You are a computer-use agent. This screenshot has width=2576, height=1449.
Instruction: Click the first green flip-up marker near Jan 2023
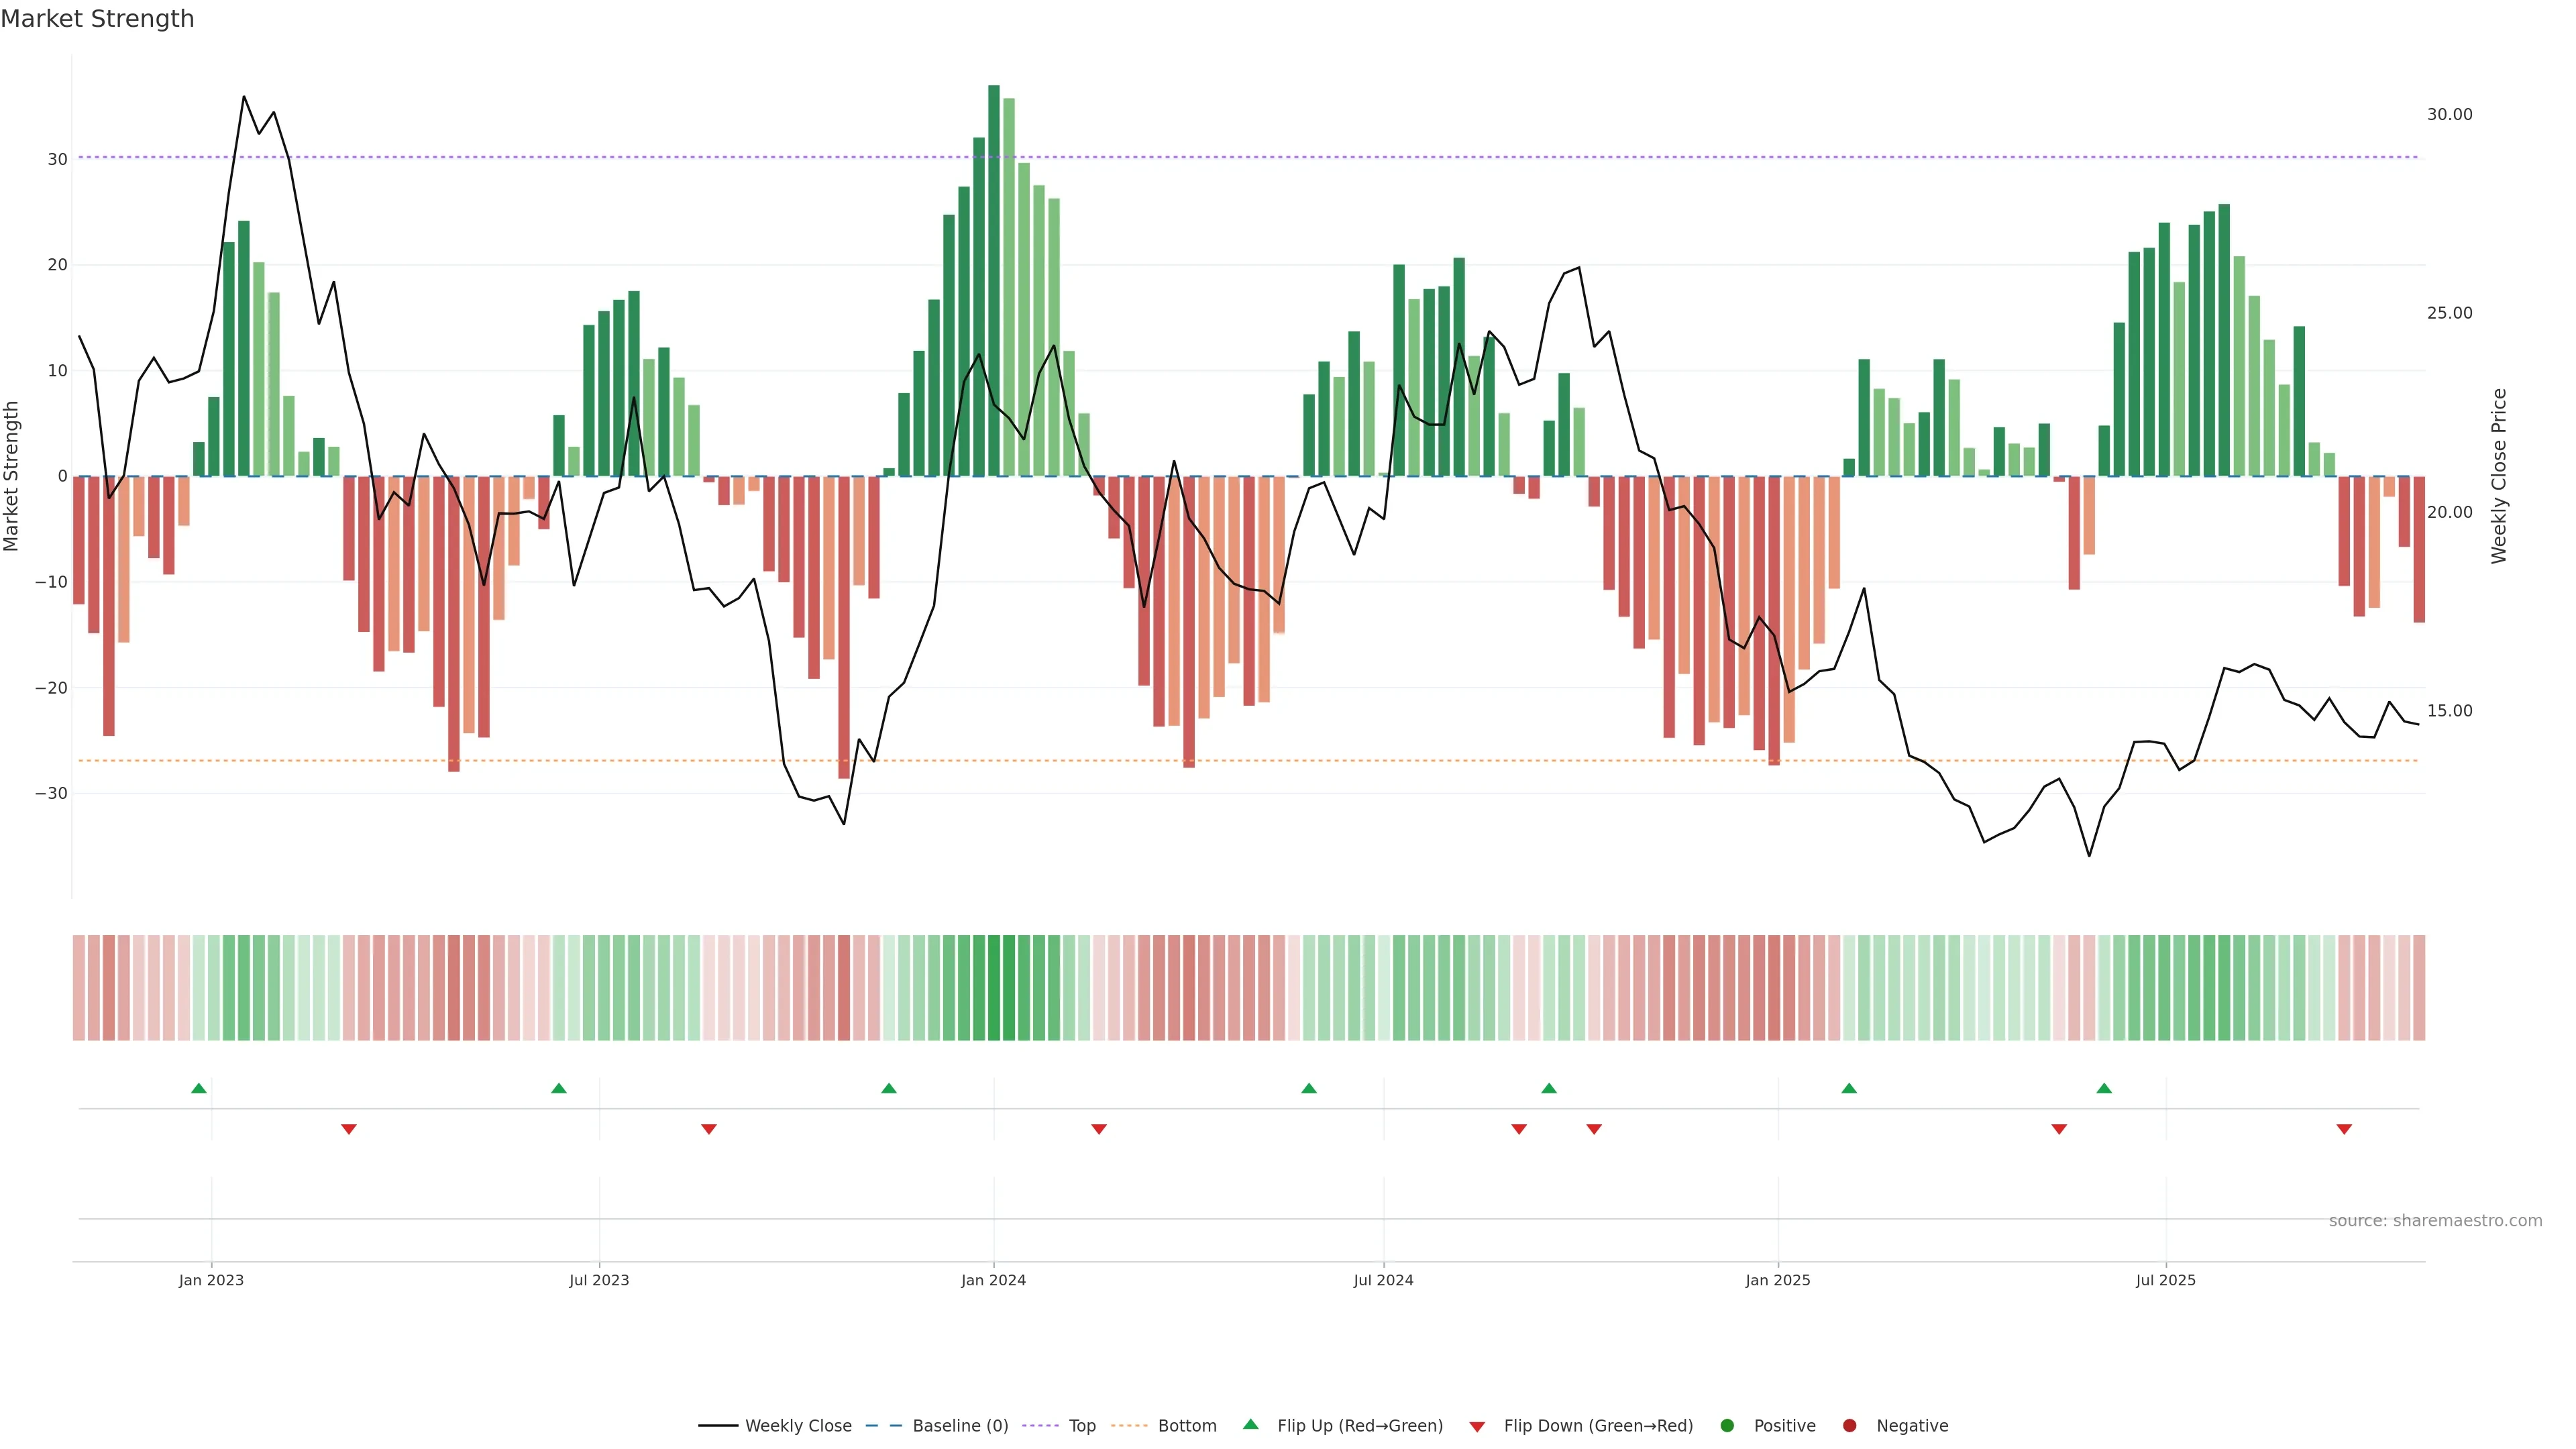pyautogui.click(x=199, y=1088)
